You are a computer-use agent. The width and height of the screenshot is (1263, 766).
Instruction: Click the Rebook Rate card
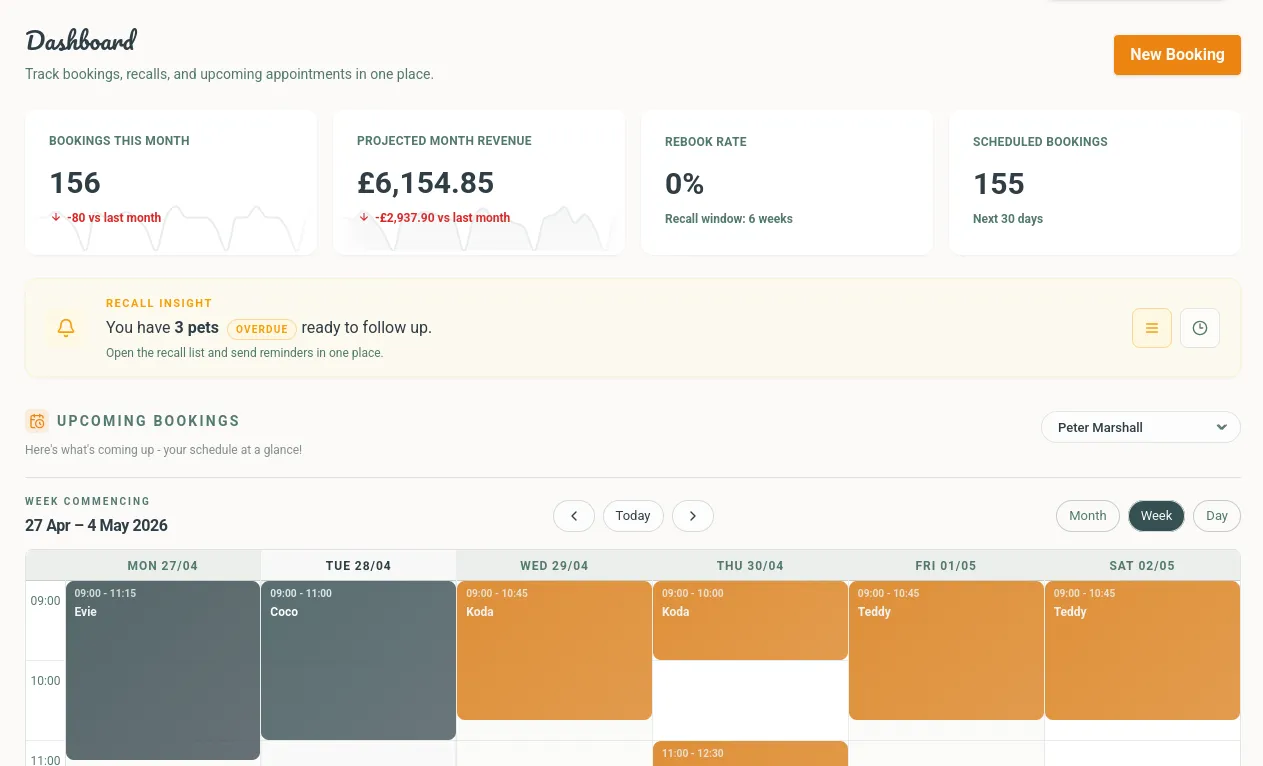787,182
